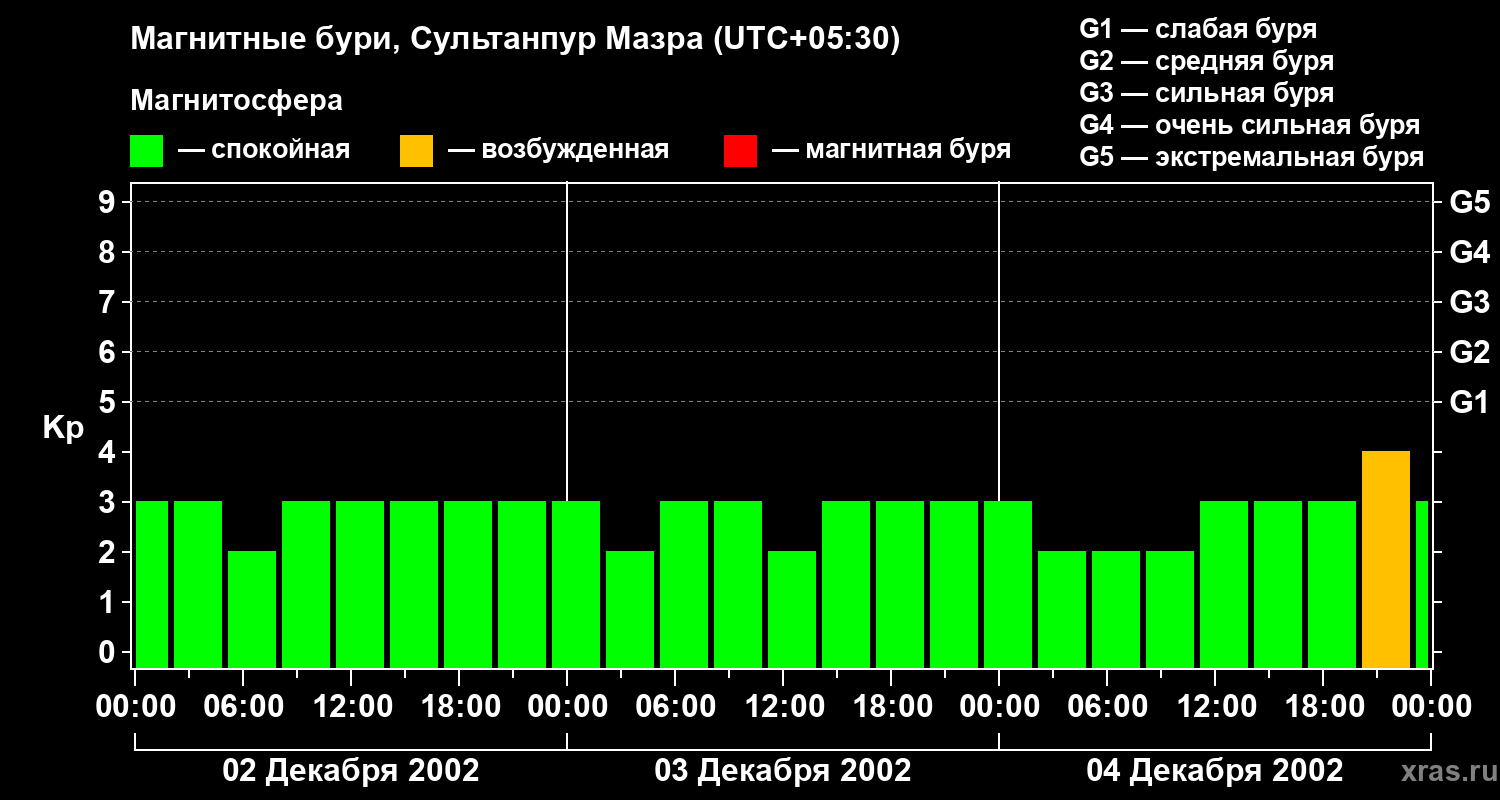This screenshot has width=1500, height=800.
Task: Click the right-axis 'G3' tick label
Action: [x=1469, y=303]
